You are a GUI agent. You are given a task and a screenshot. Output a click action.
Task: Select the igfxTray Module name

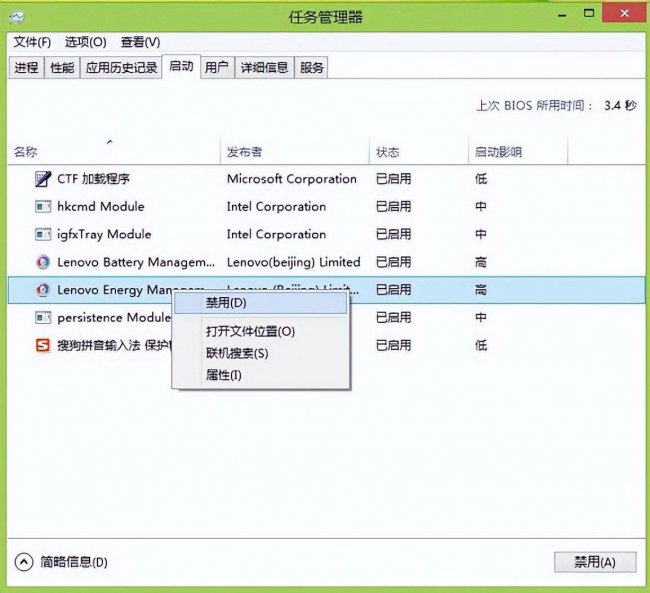pos(104,234)
